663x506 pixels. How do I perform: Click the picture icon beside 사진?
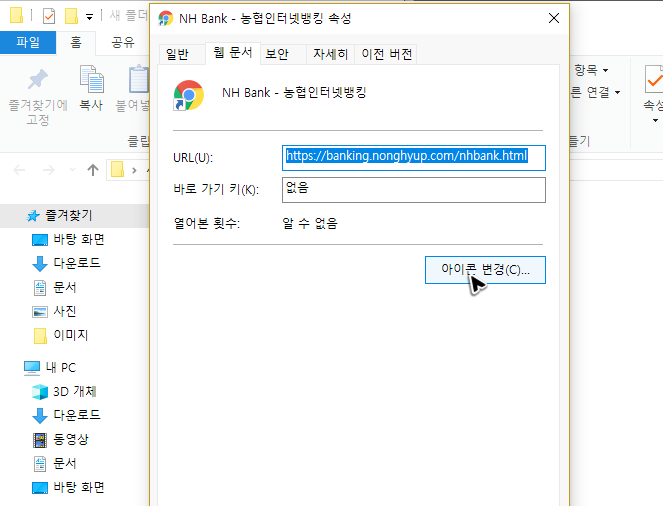(x=40, y=312)
